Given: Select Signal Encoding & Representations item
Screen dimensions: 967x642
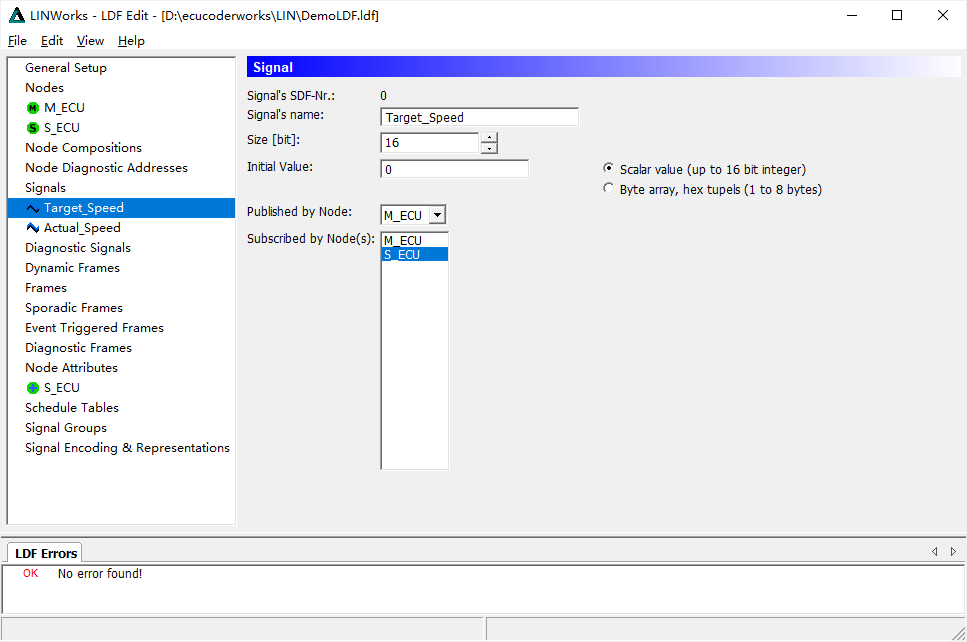Looking at the screenshot, I should click(127, 448).
